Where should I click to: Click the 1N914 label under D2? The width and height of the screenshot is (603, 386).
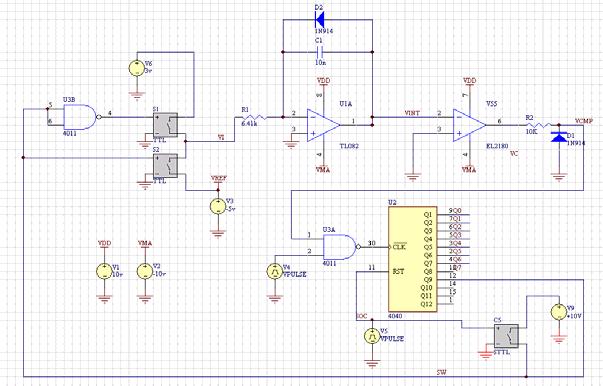(x=324, y=31)
